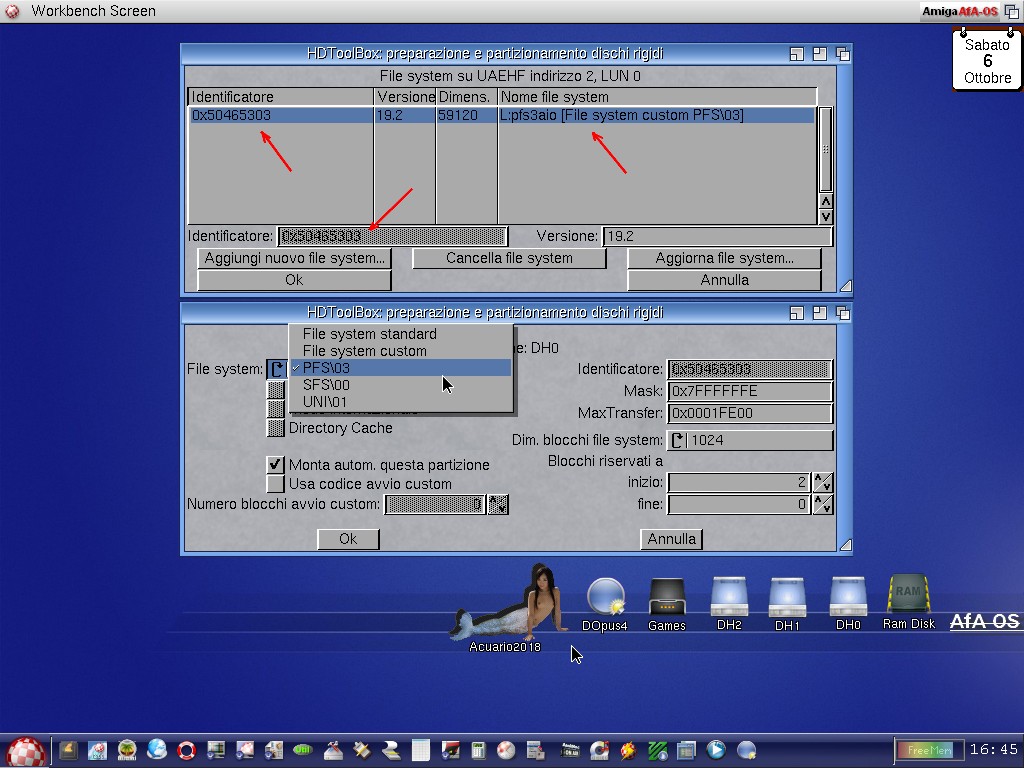The width and height of the screenshot is (1024, 768).
Task: Select 'File system standard' menu entry
Action: pyautogui.click(x=369, y=334)
